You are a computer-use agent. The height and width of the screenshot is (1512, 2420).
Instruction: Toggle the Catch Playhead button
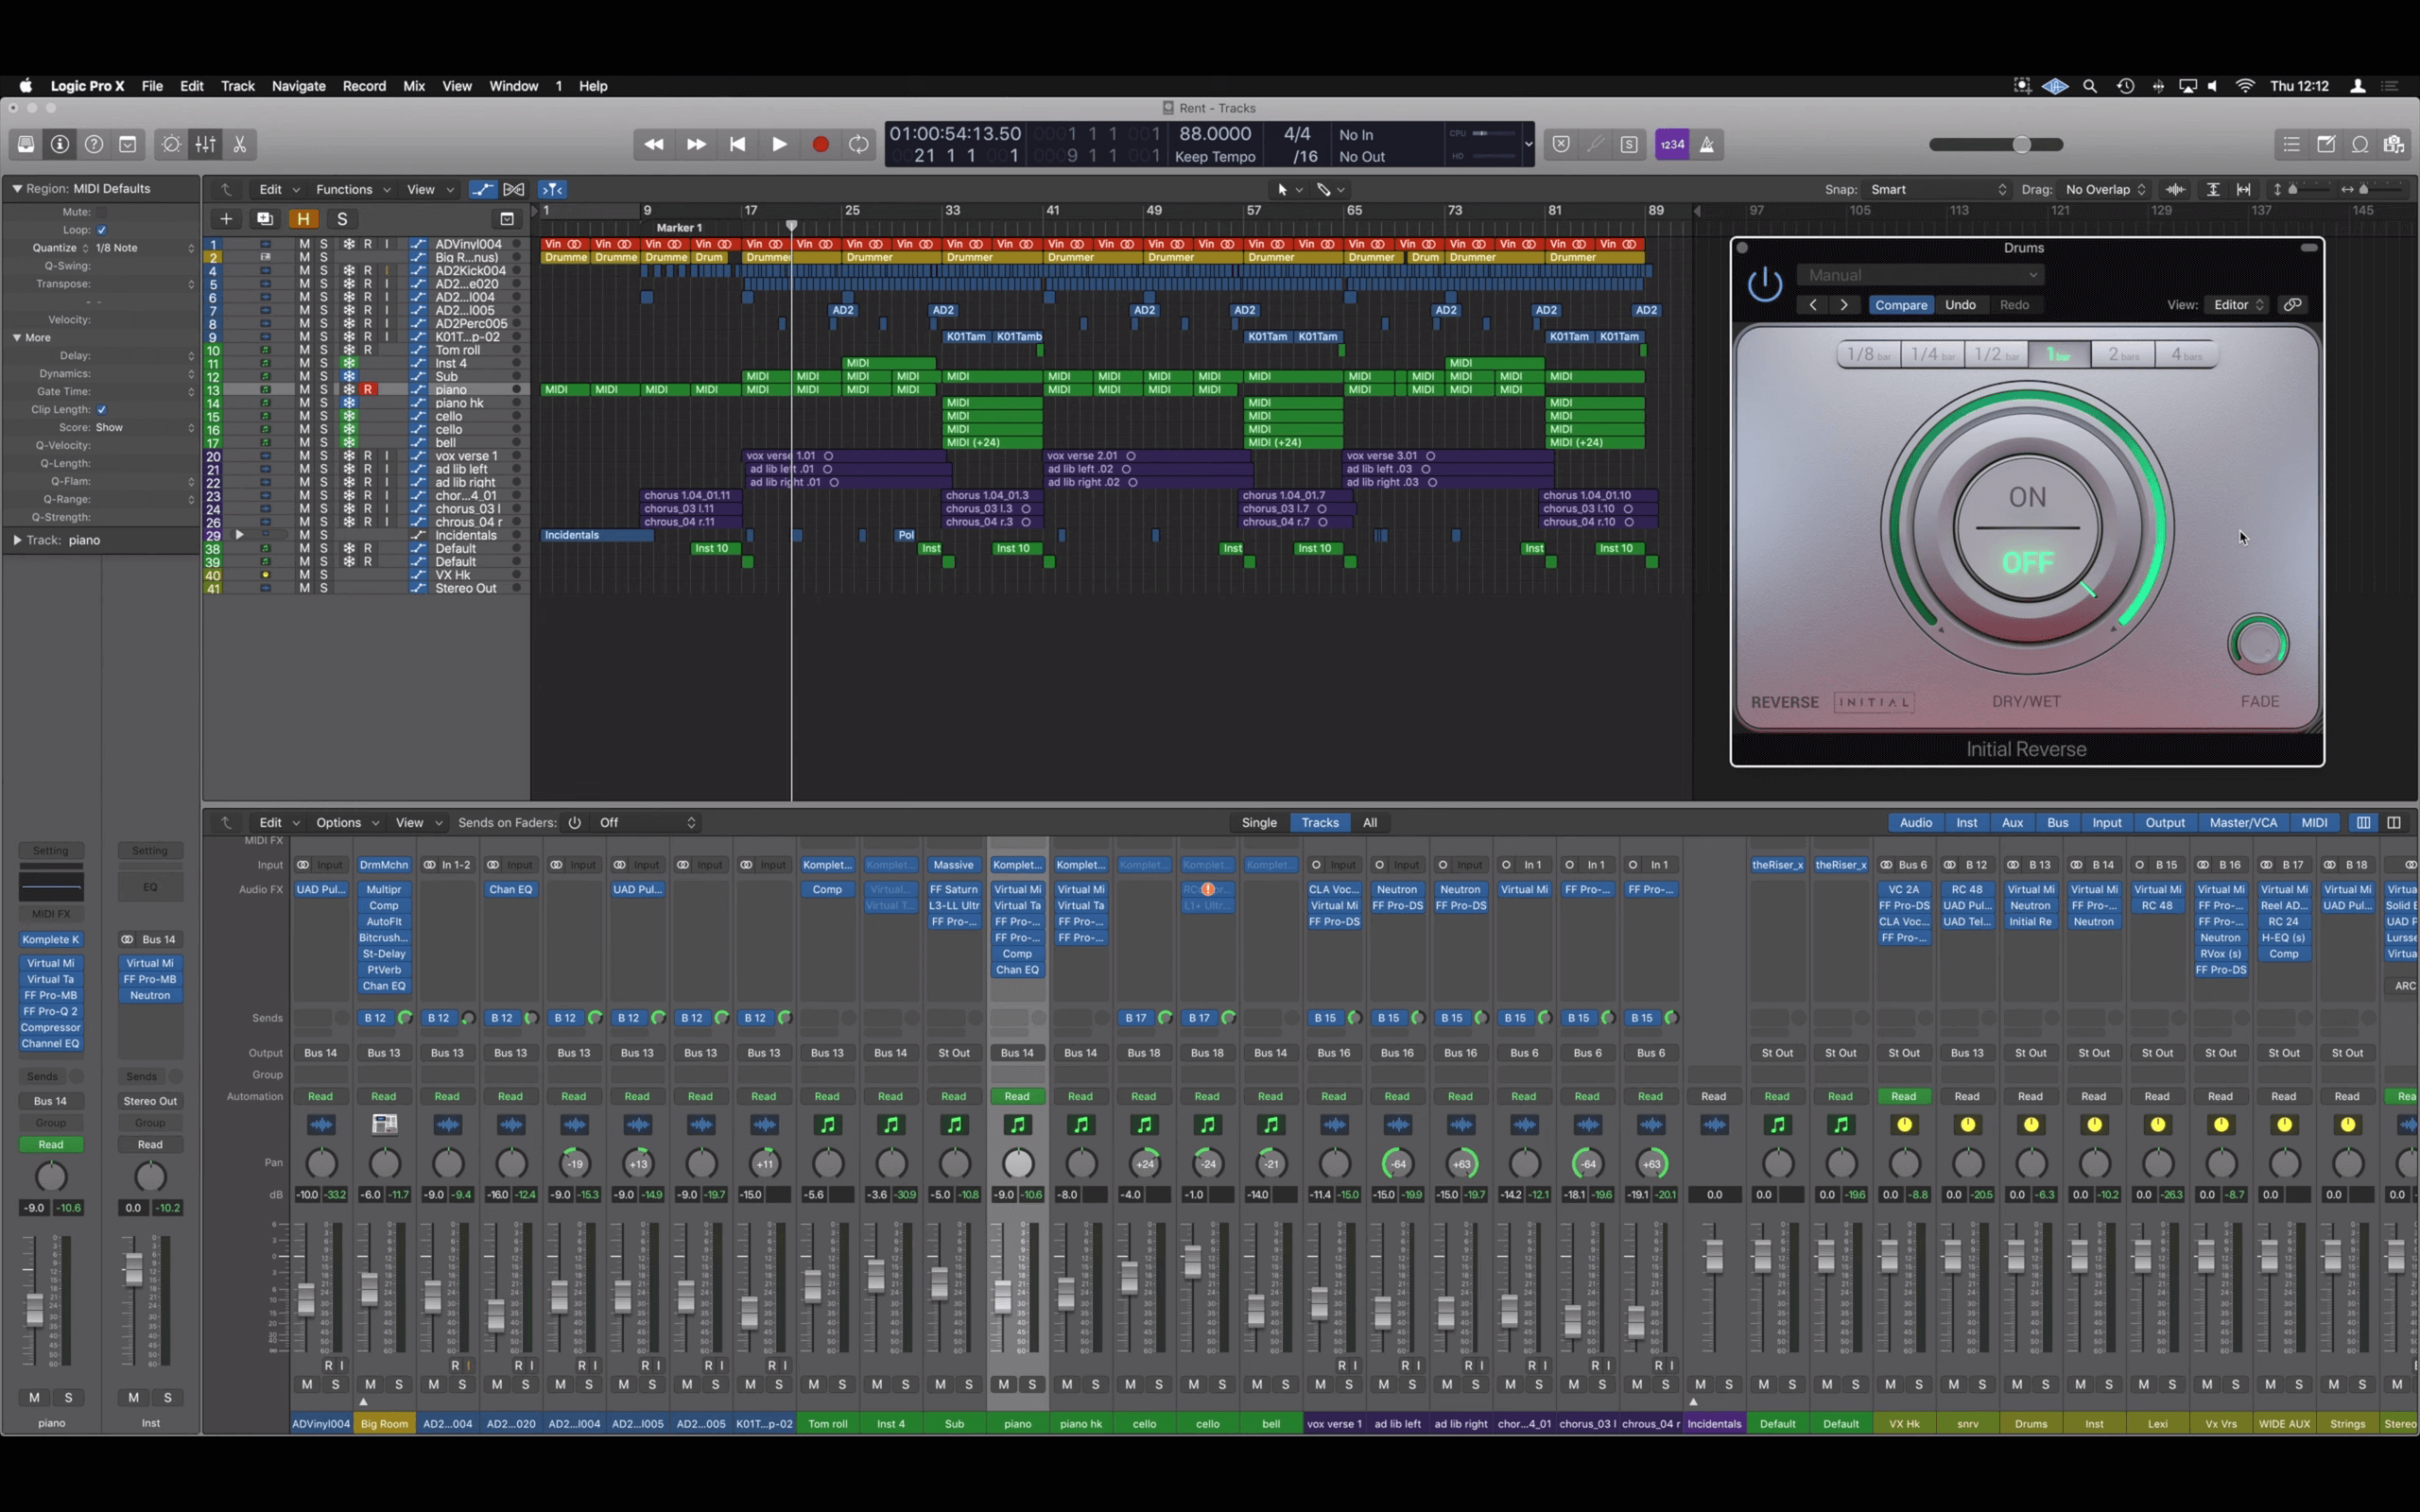552,189
